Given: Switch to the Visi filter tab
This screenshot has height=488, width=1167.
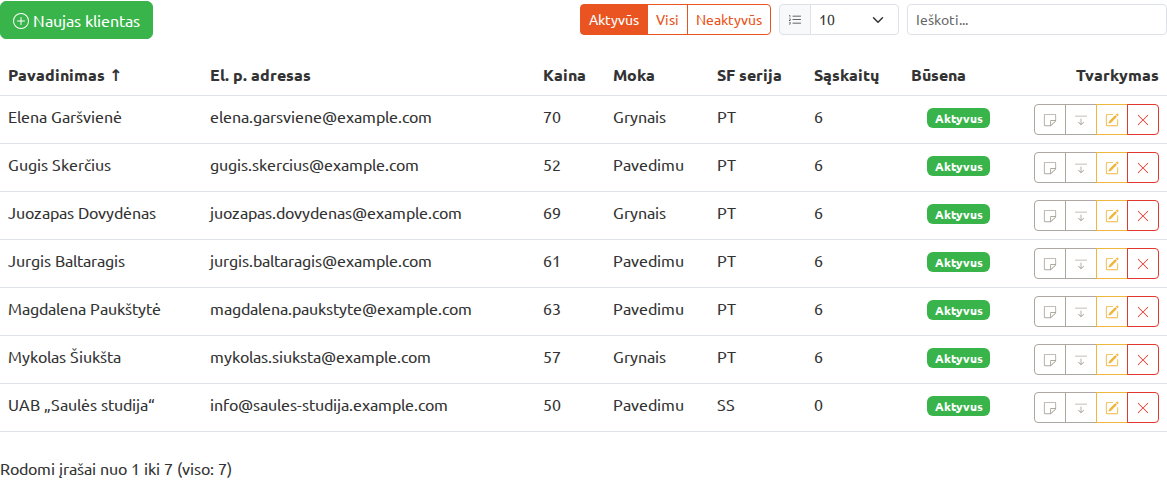Looking at the screenshot, I should click(x=668, y=20).
